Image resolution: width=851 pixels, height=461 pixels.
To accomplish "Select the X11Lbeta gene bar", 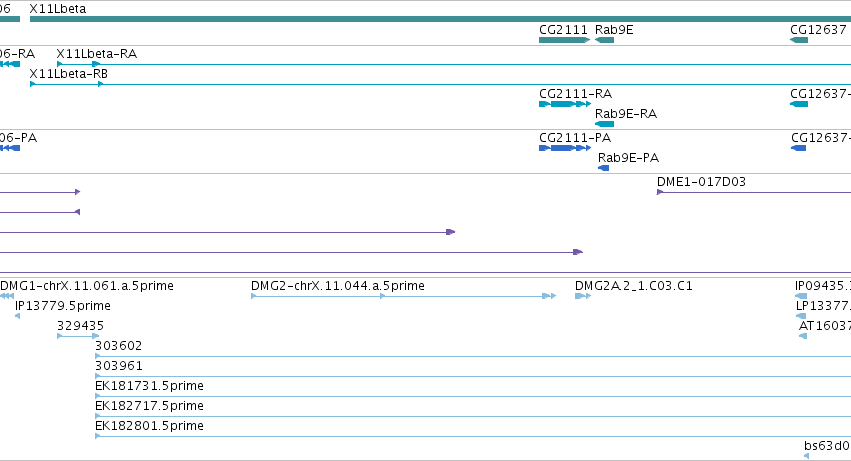I will (440, 19).
